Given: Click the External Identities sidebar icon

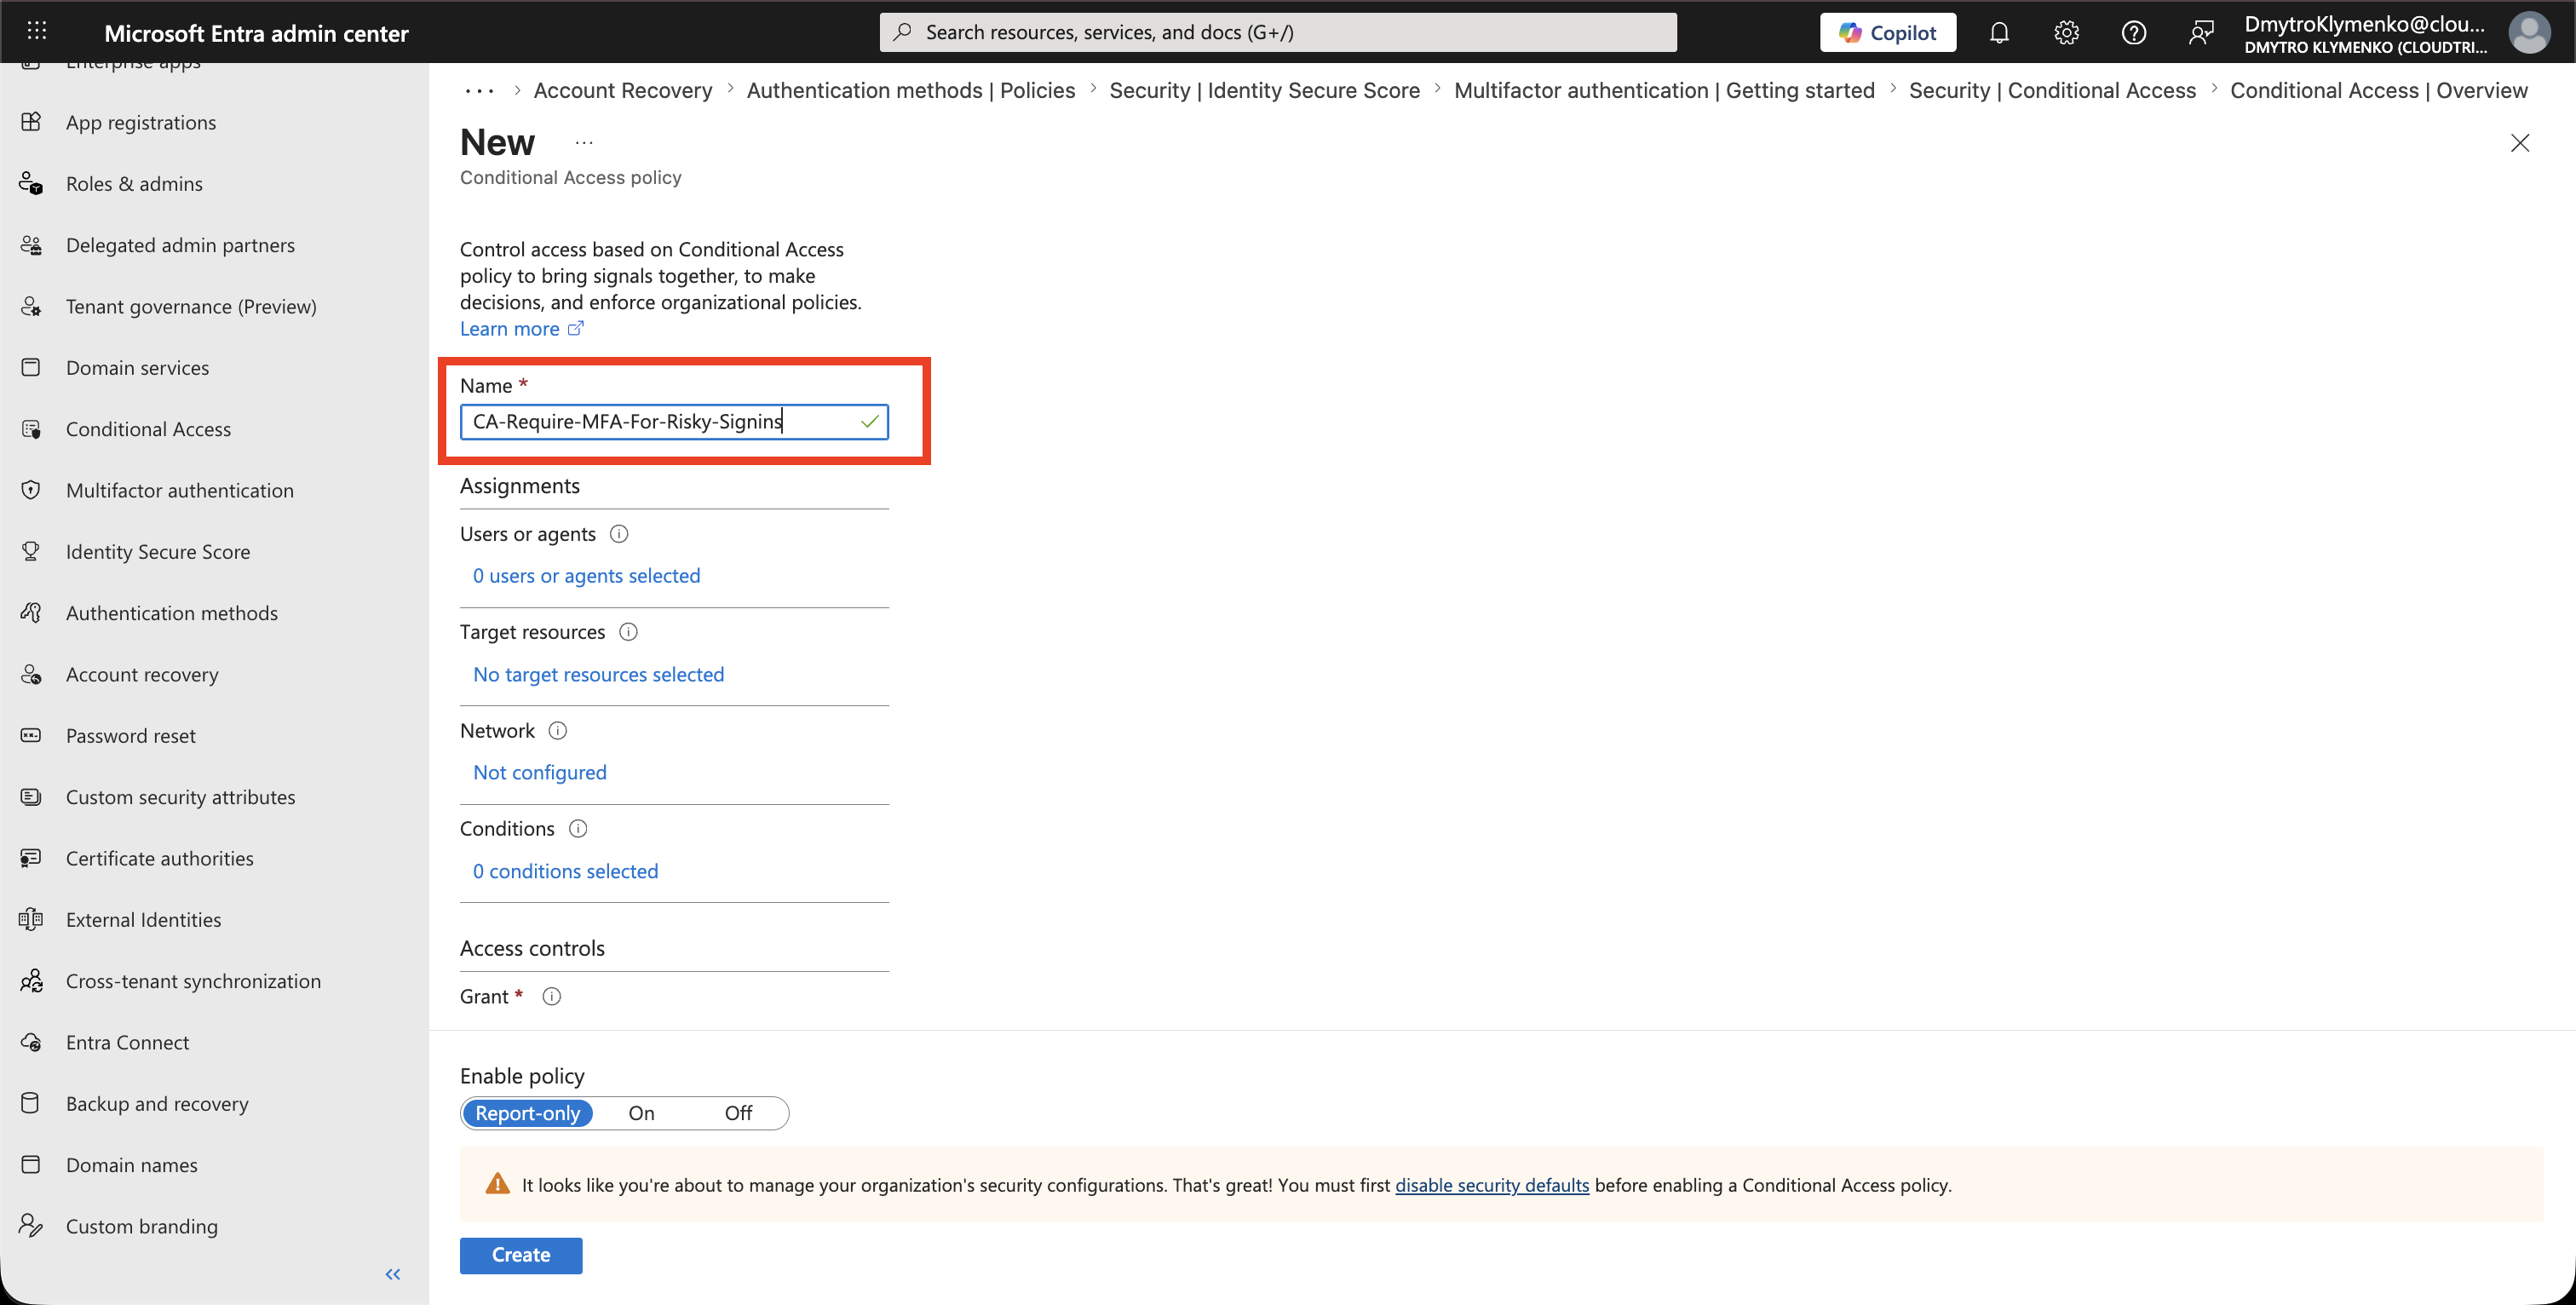Looking at the screenshot, I should 31,919.
